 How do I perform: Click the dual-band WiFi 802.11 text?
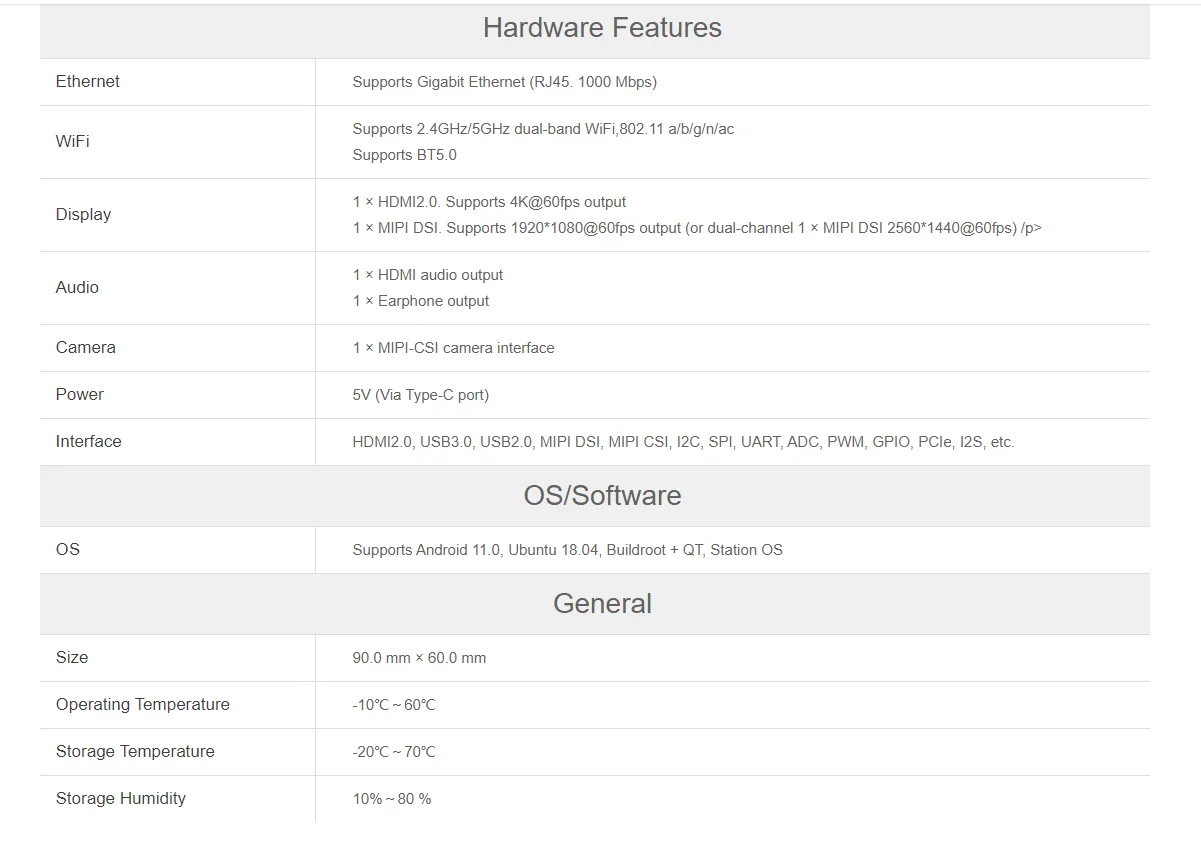click(543, 129)
